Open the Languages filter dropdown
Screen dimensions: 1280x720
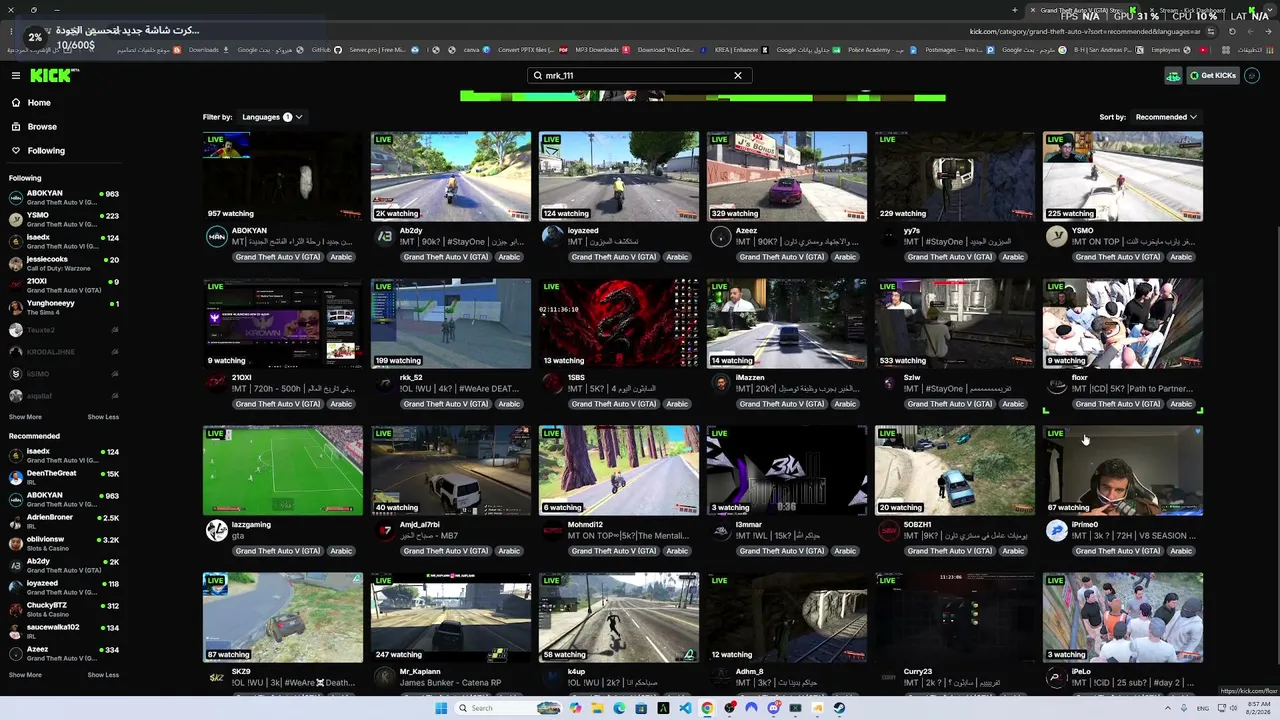click(x=272, y=117)
